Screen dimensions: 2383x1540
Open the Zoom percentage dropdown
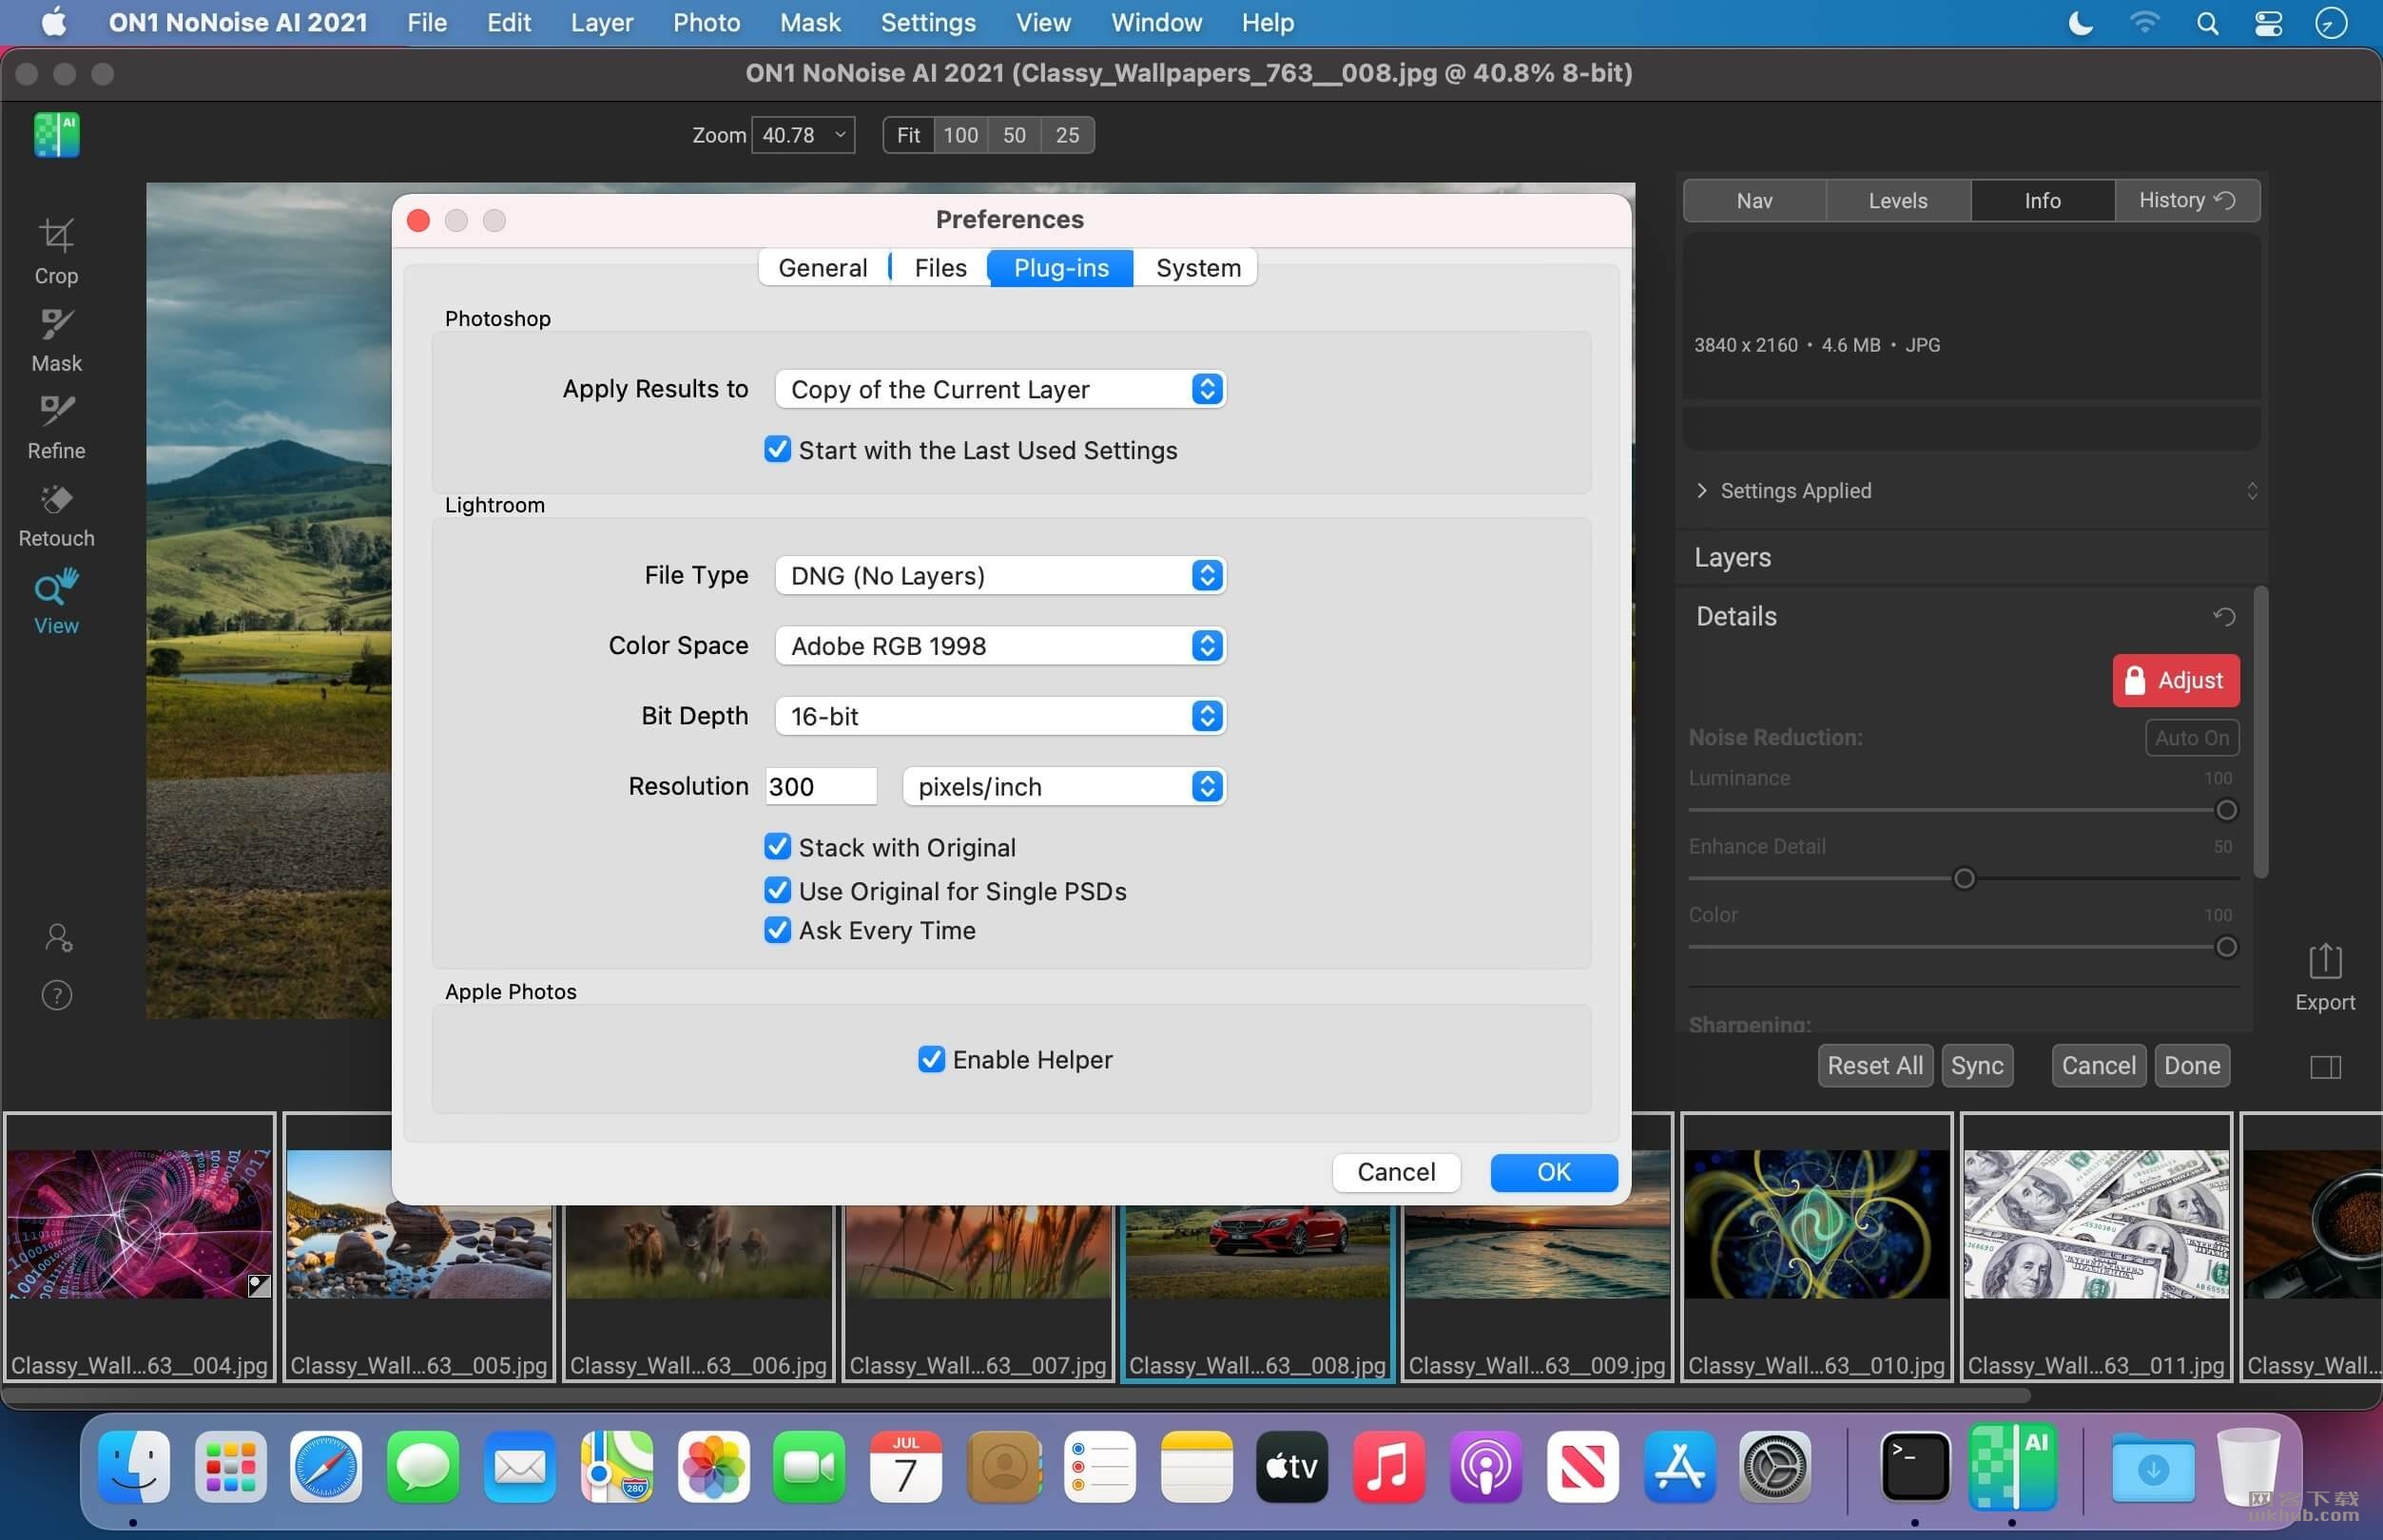tap(803, 135)
